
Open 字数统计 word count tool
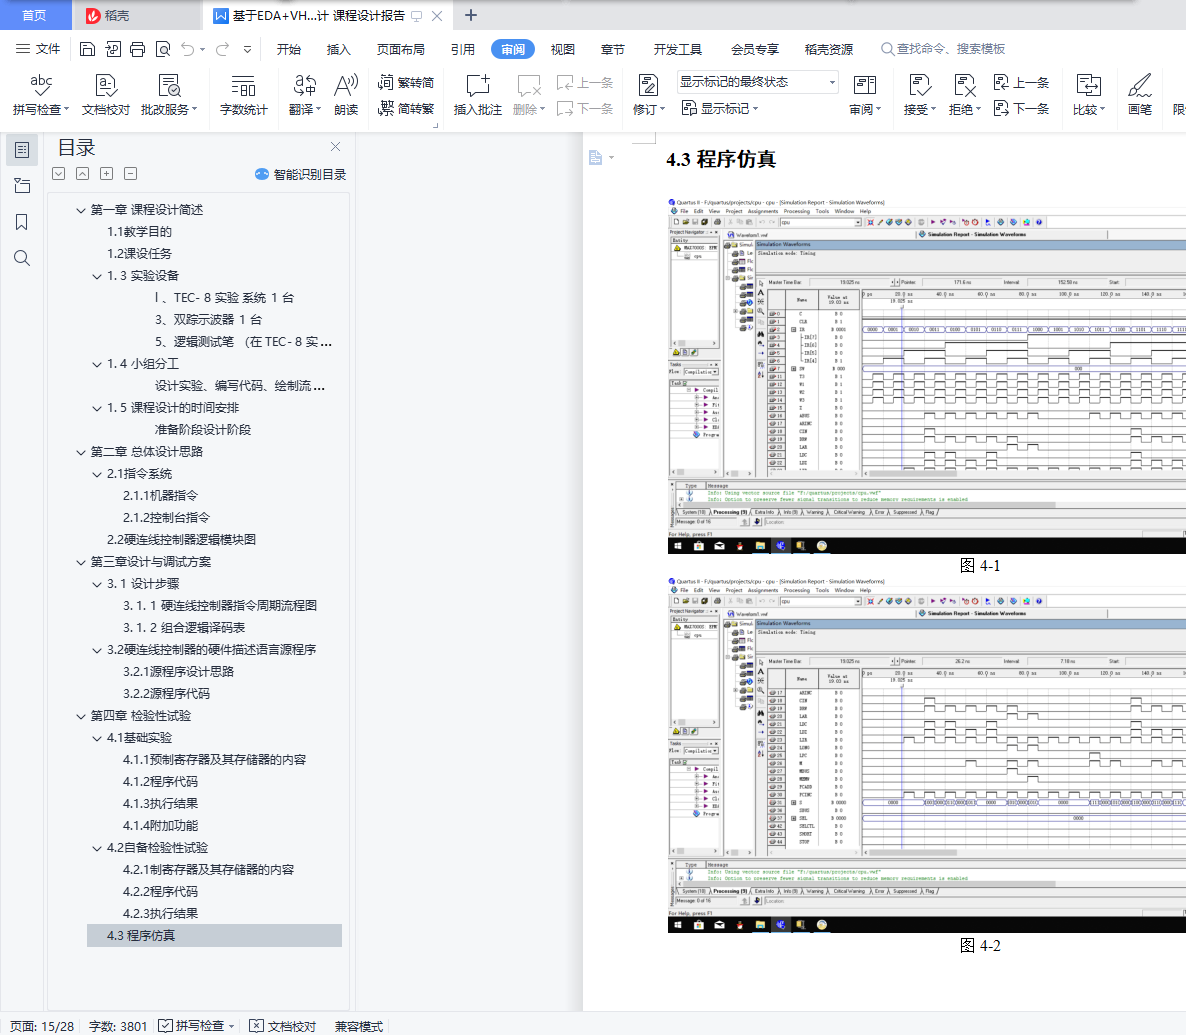coord(244,95)
